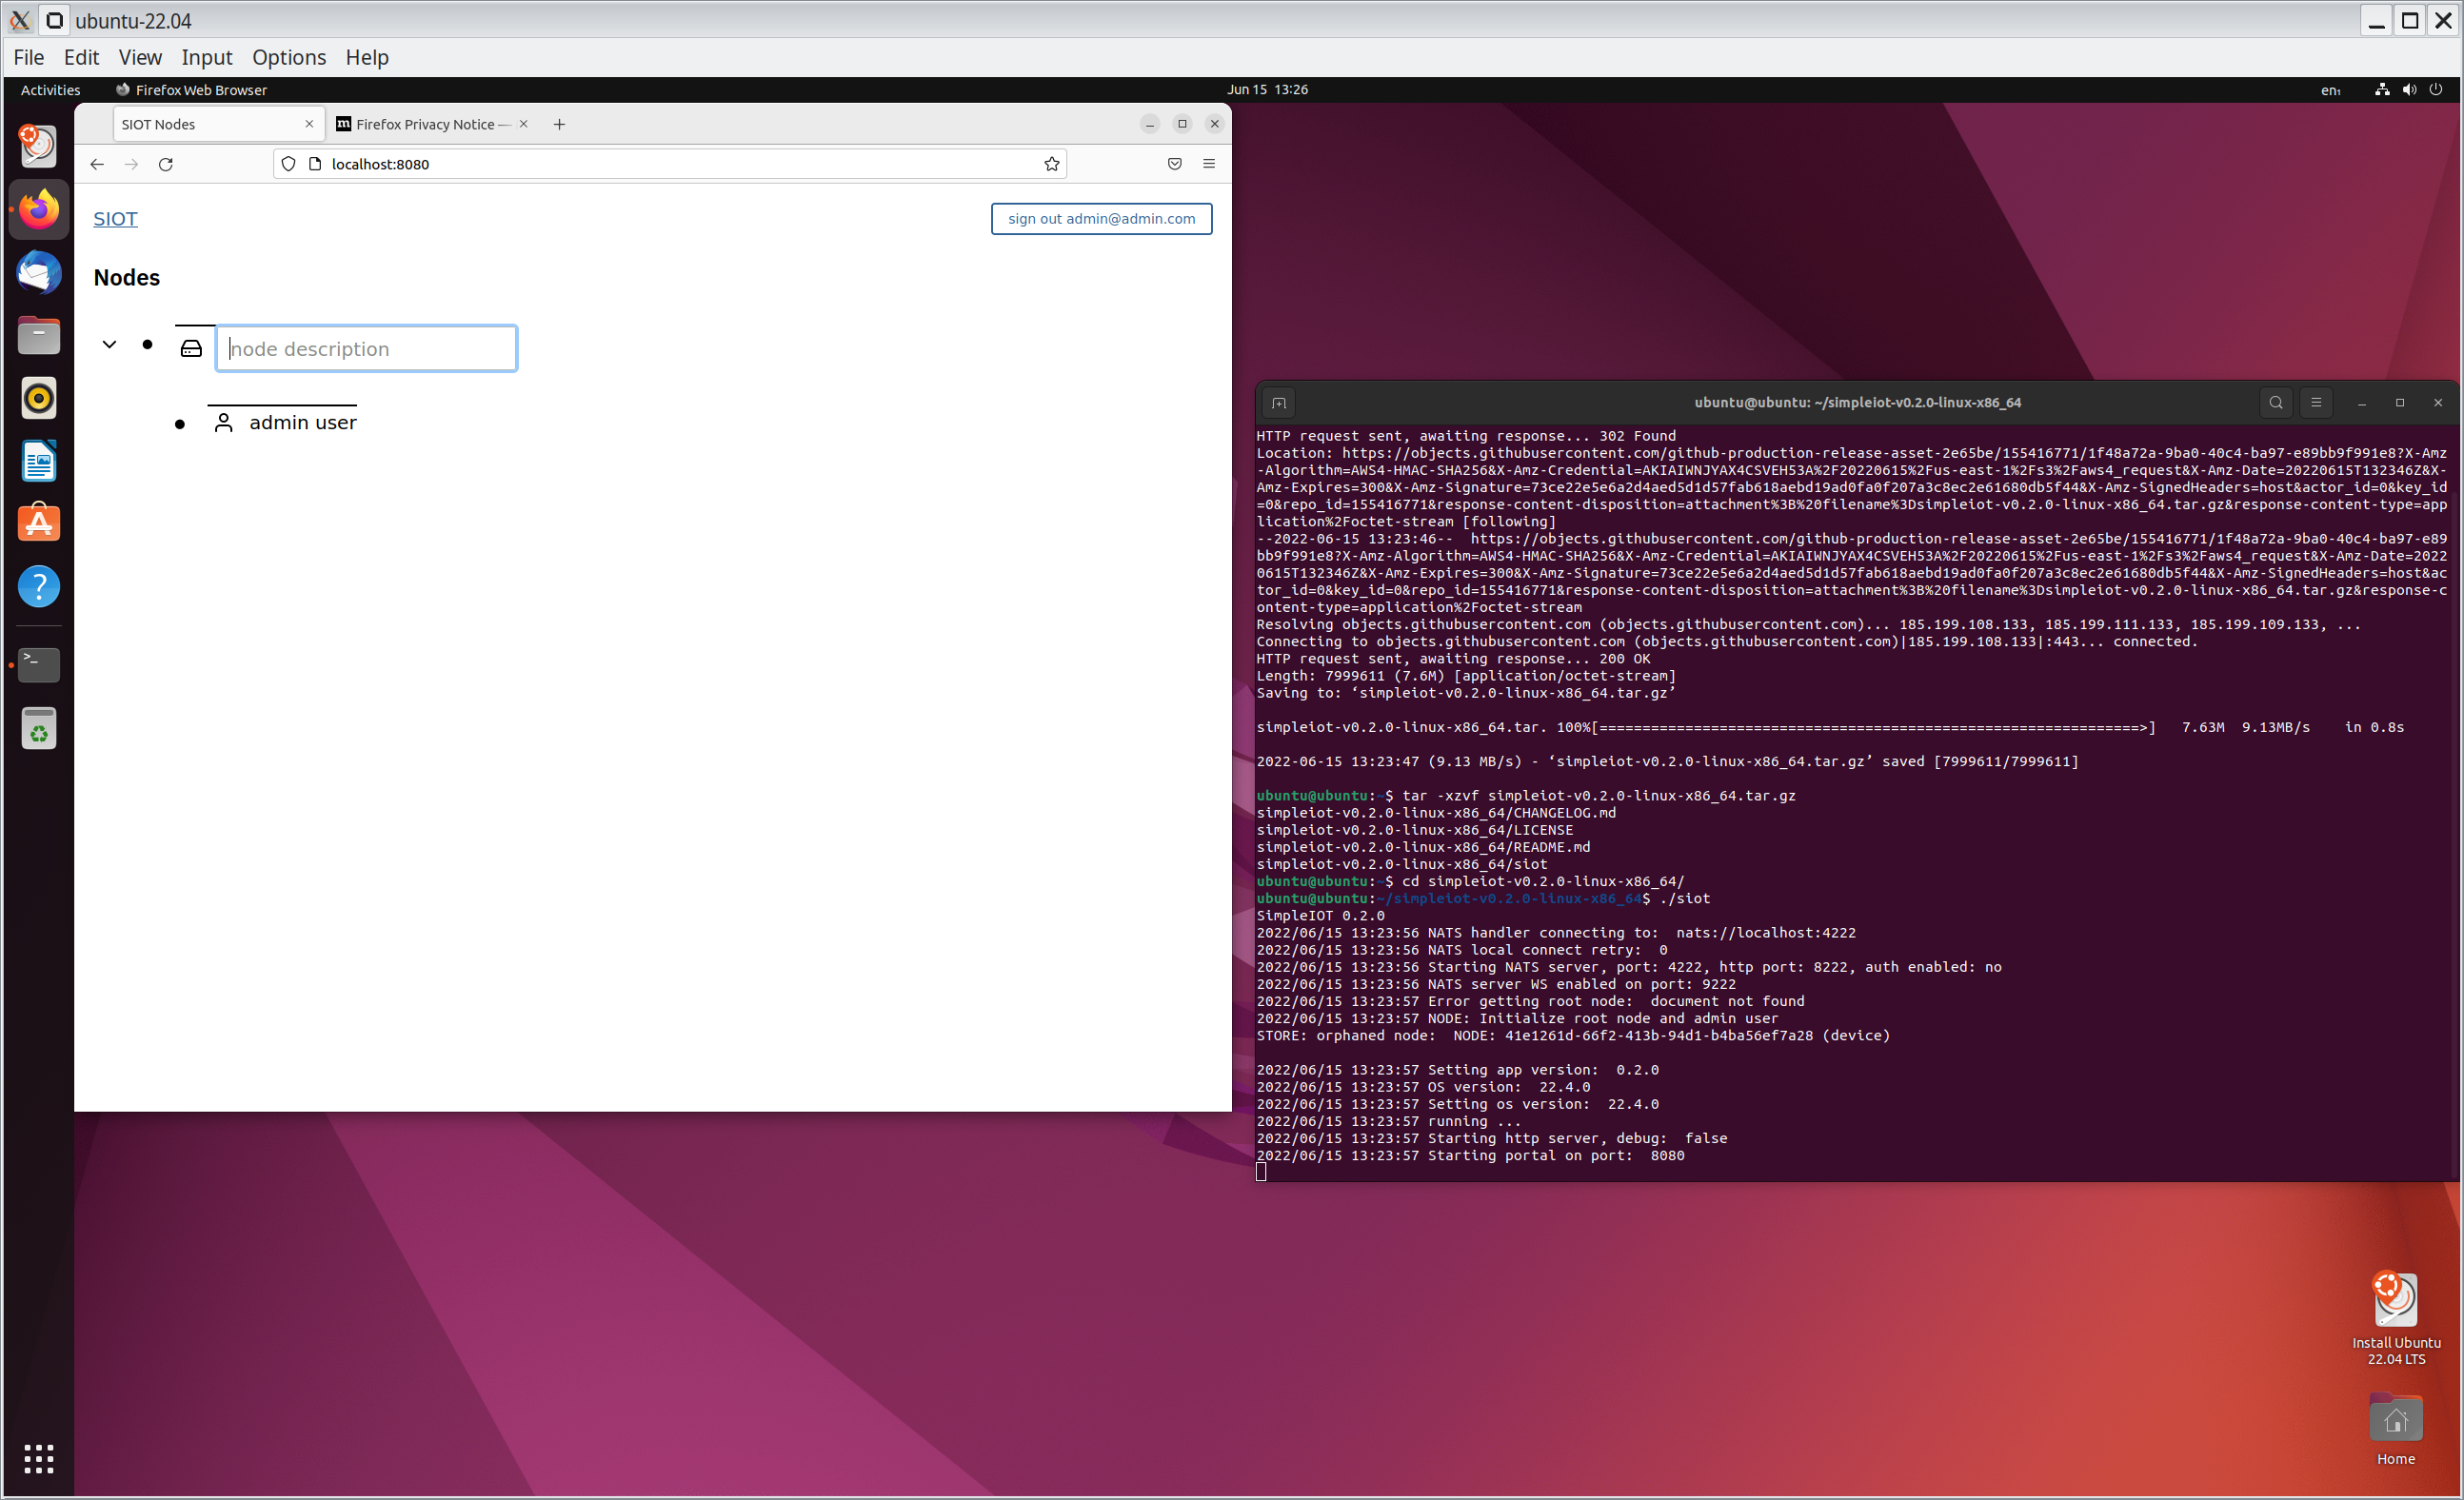Bookmark this page using the star icon
Screen dimensions: 2464x1500
coord(1052,164)
